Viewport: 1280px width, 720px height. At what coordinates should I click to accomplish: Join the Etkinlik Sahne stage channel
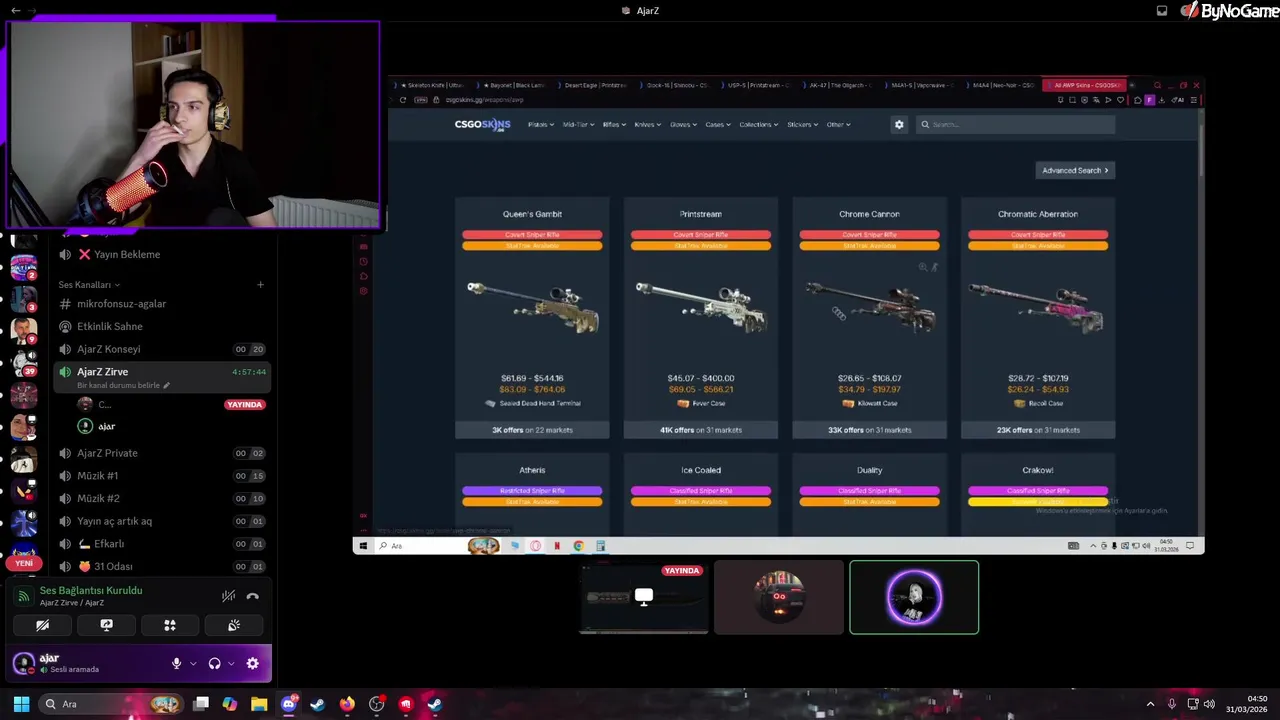click(x=160, y=326)
